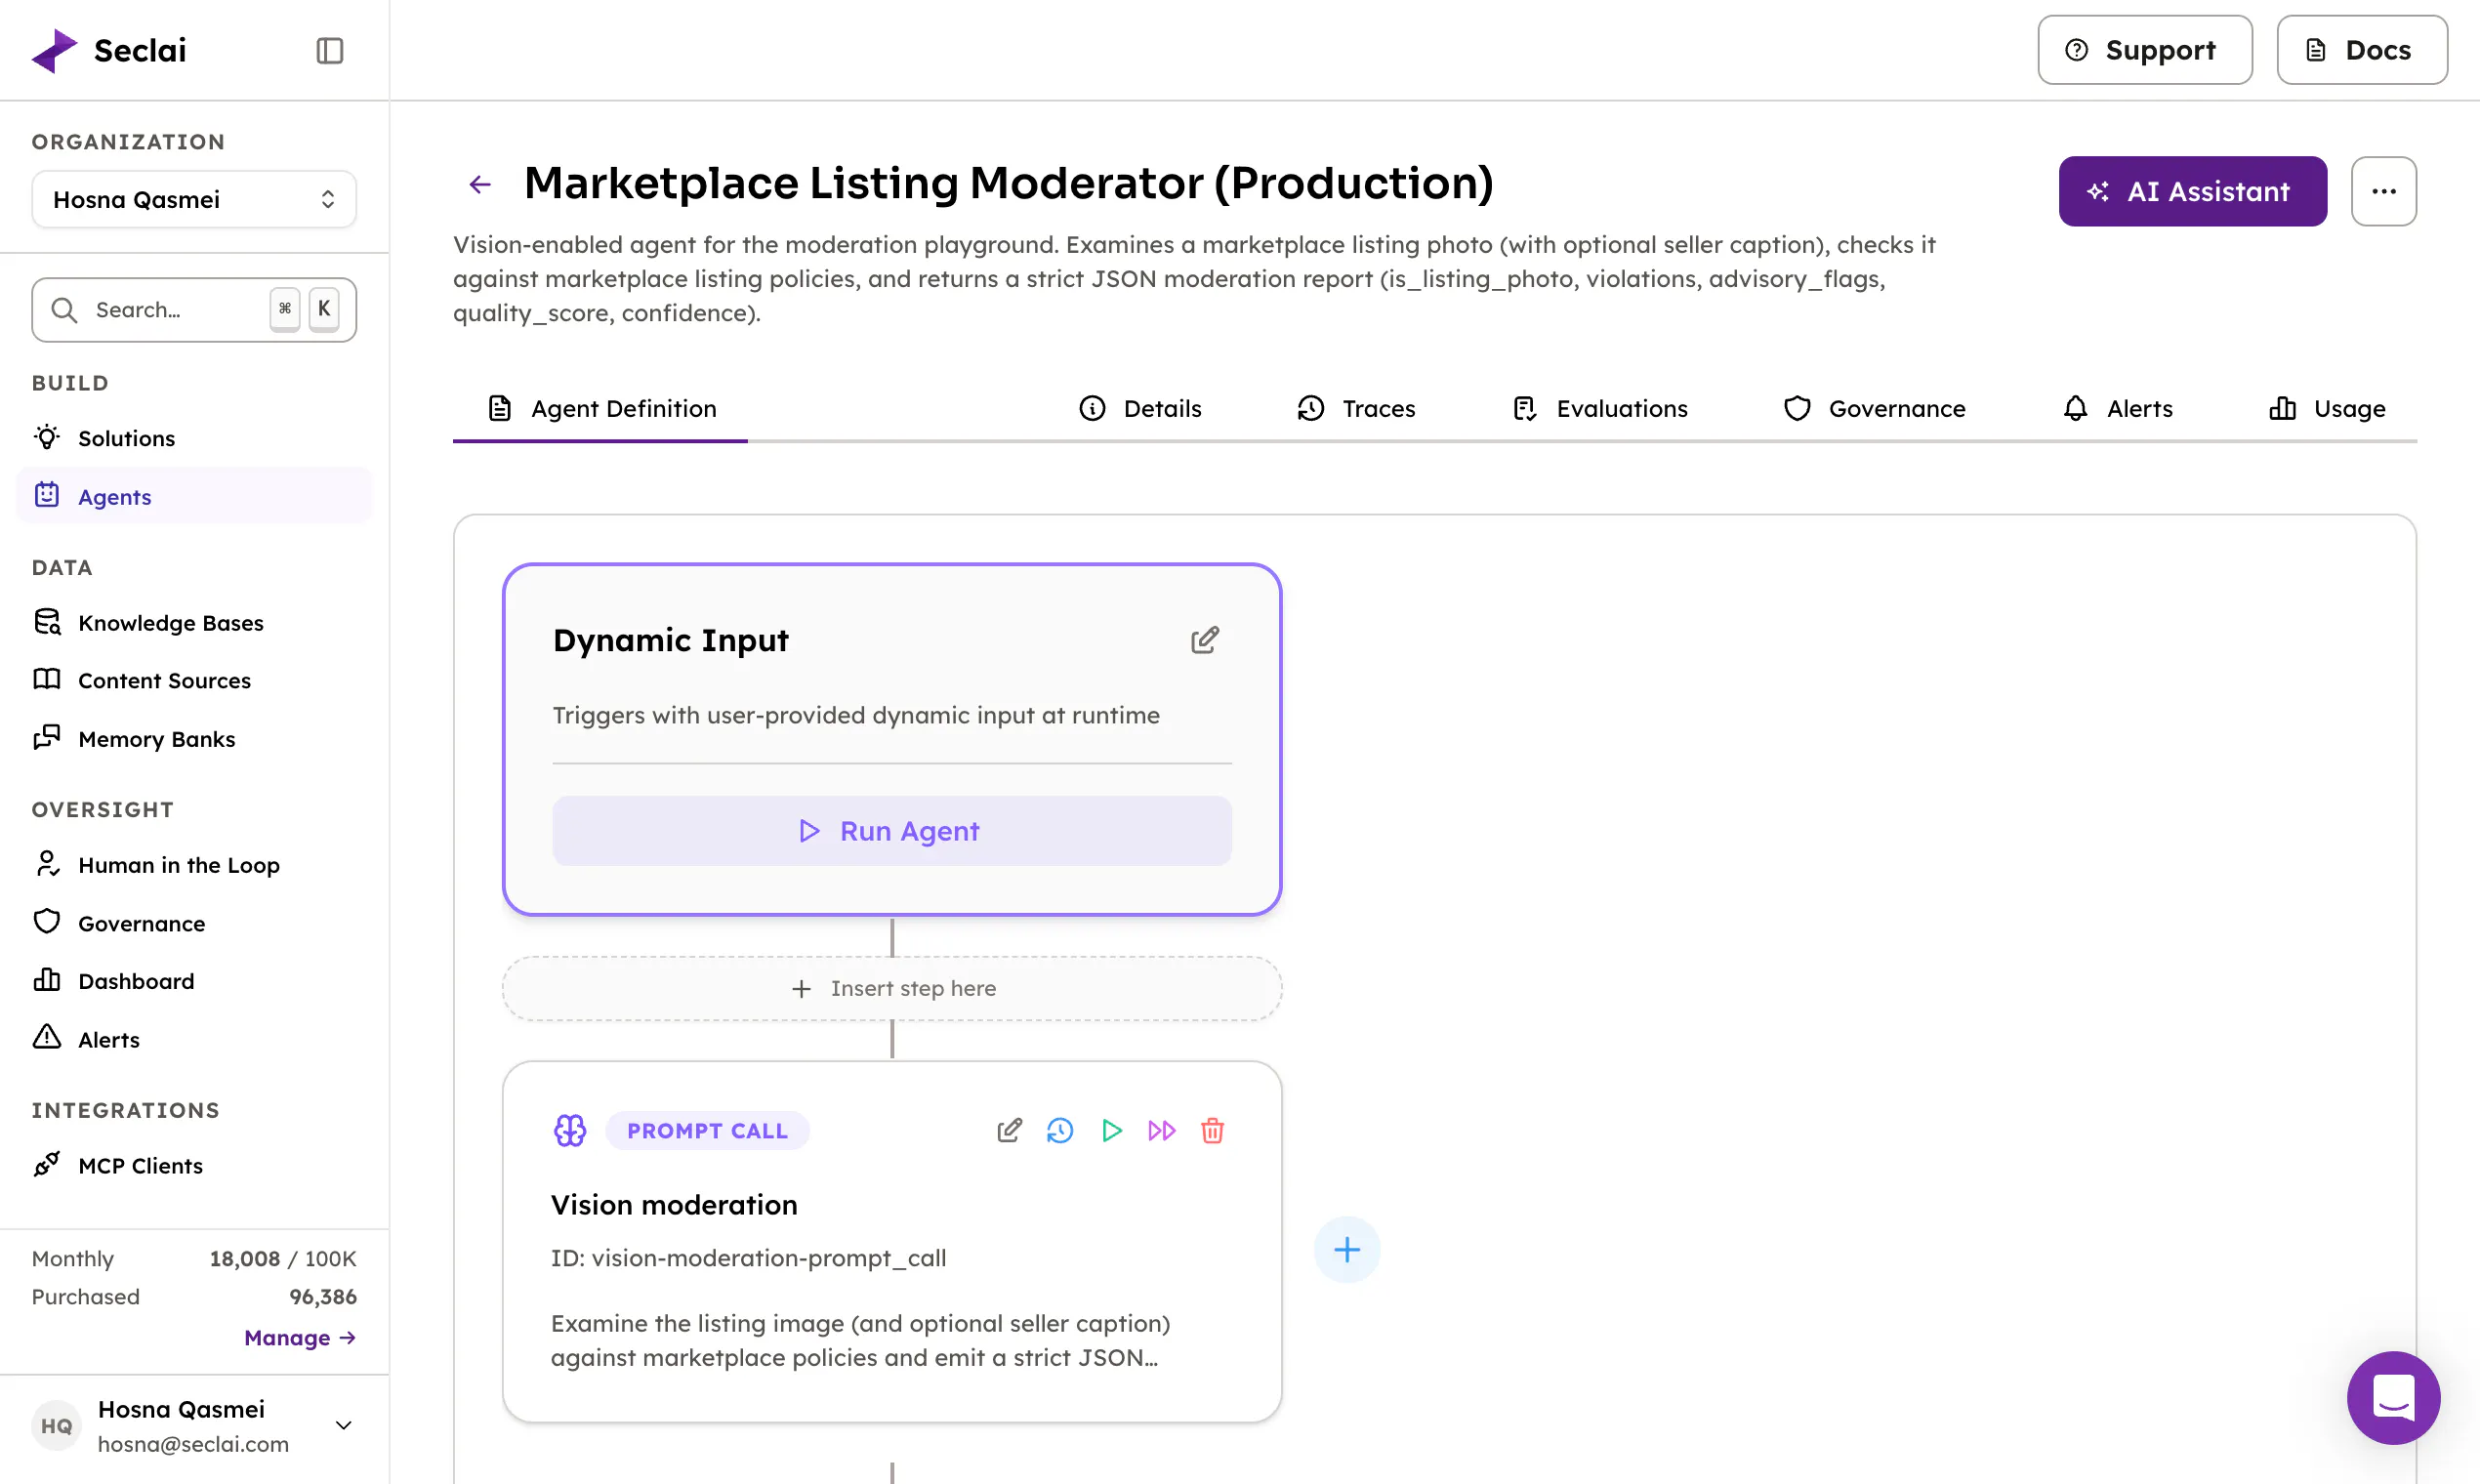Open Memory Banks
The width and height of the screenshot is (2480, 1484).
pos(194,739)
